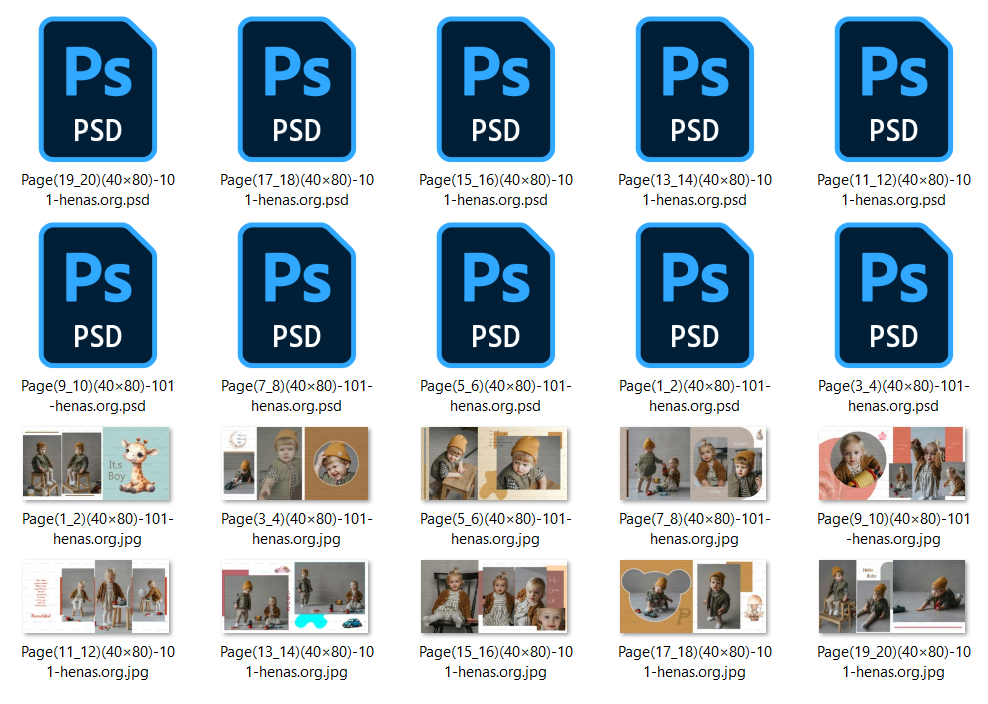The image size is (988, 704).
Task: Select the Page(15_16) JPG thumbnail
Action: (x=494, y=596)
